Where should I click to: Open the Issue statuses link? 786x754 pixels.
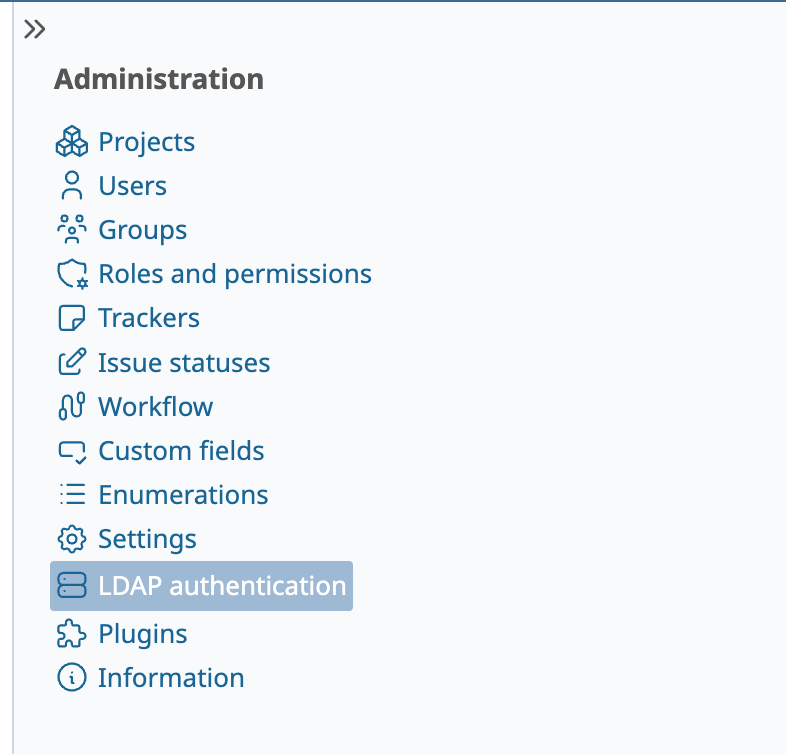tap(184, 362)
